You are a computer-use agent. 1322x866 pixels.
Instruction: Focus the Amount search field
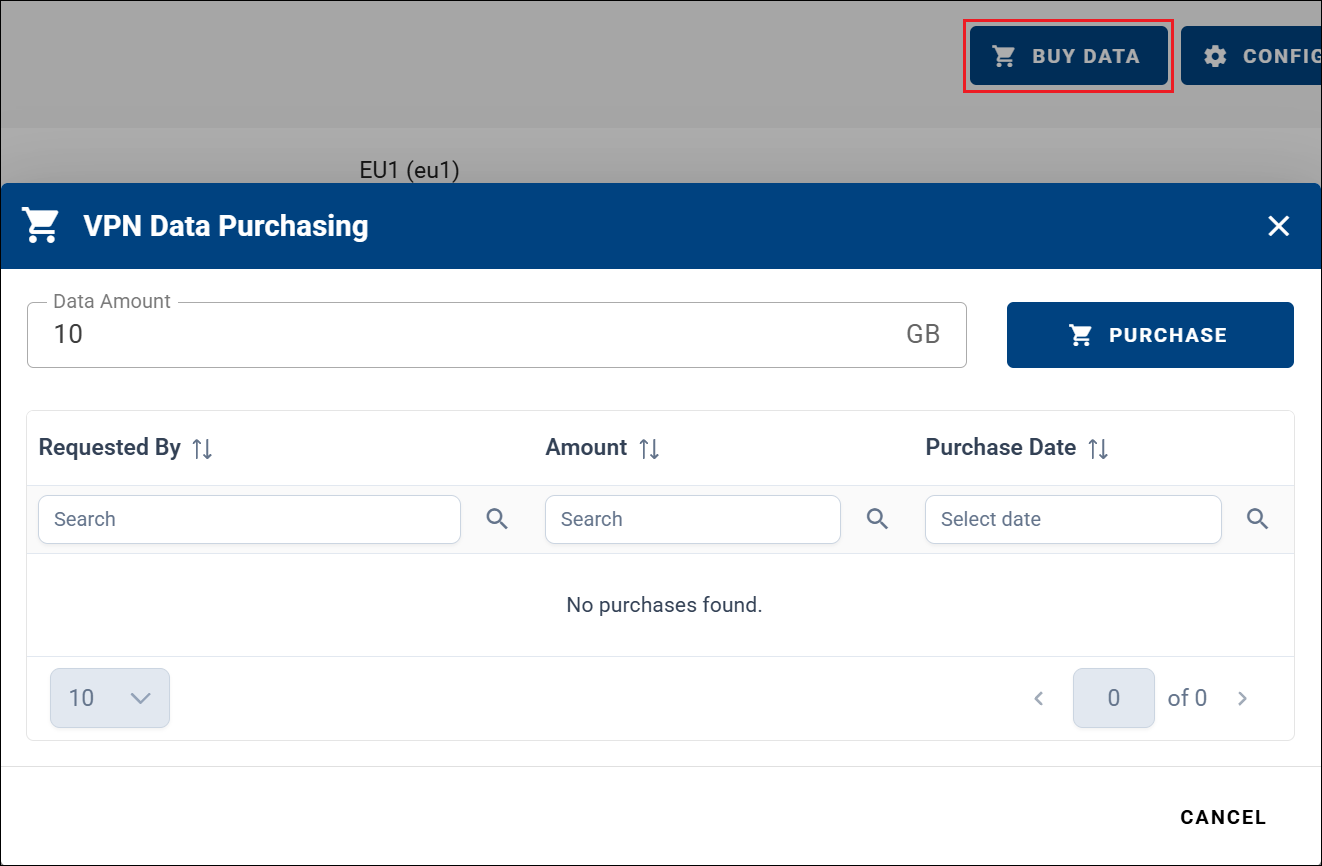click(x=692, y=519)
